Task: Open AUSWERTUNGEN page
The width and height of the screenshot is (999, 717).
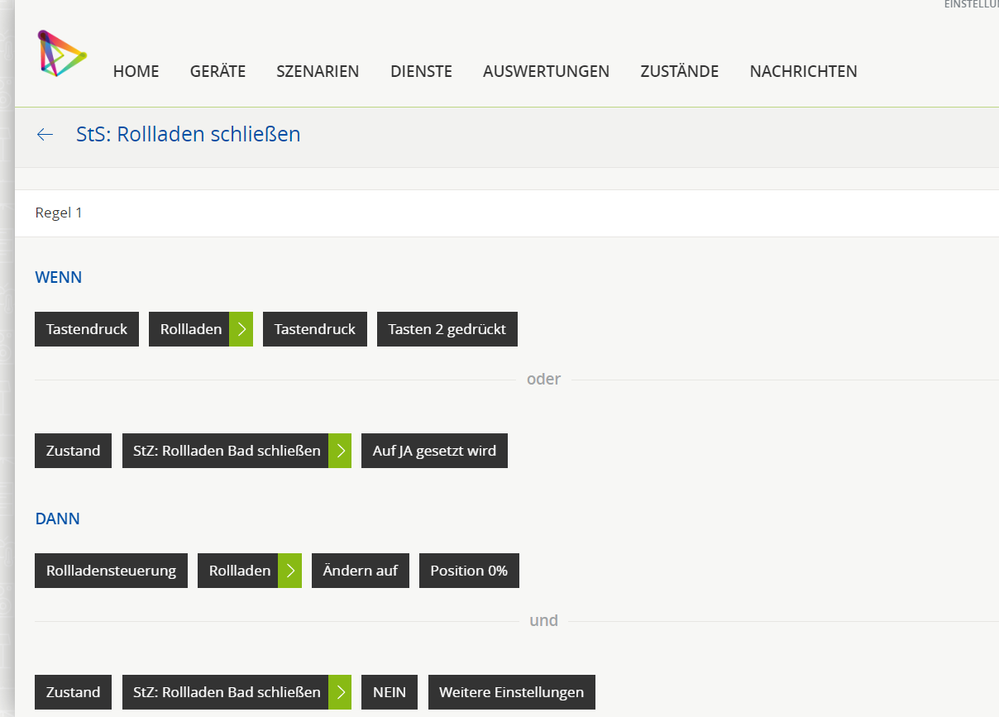Action: pyautogui.click(x=546, y=71)
